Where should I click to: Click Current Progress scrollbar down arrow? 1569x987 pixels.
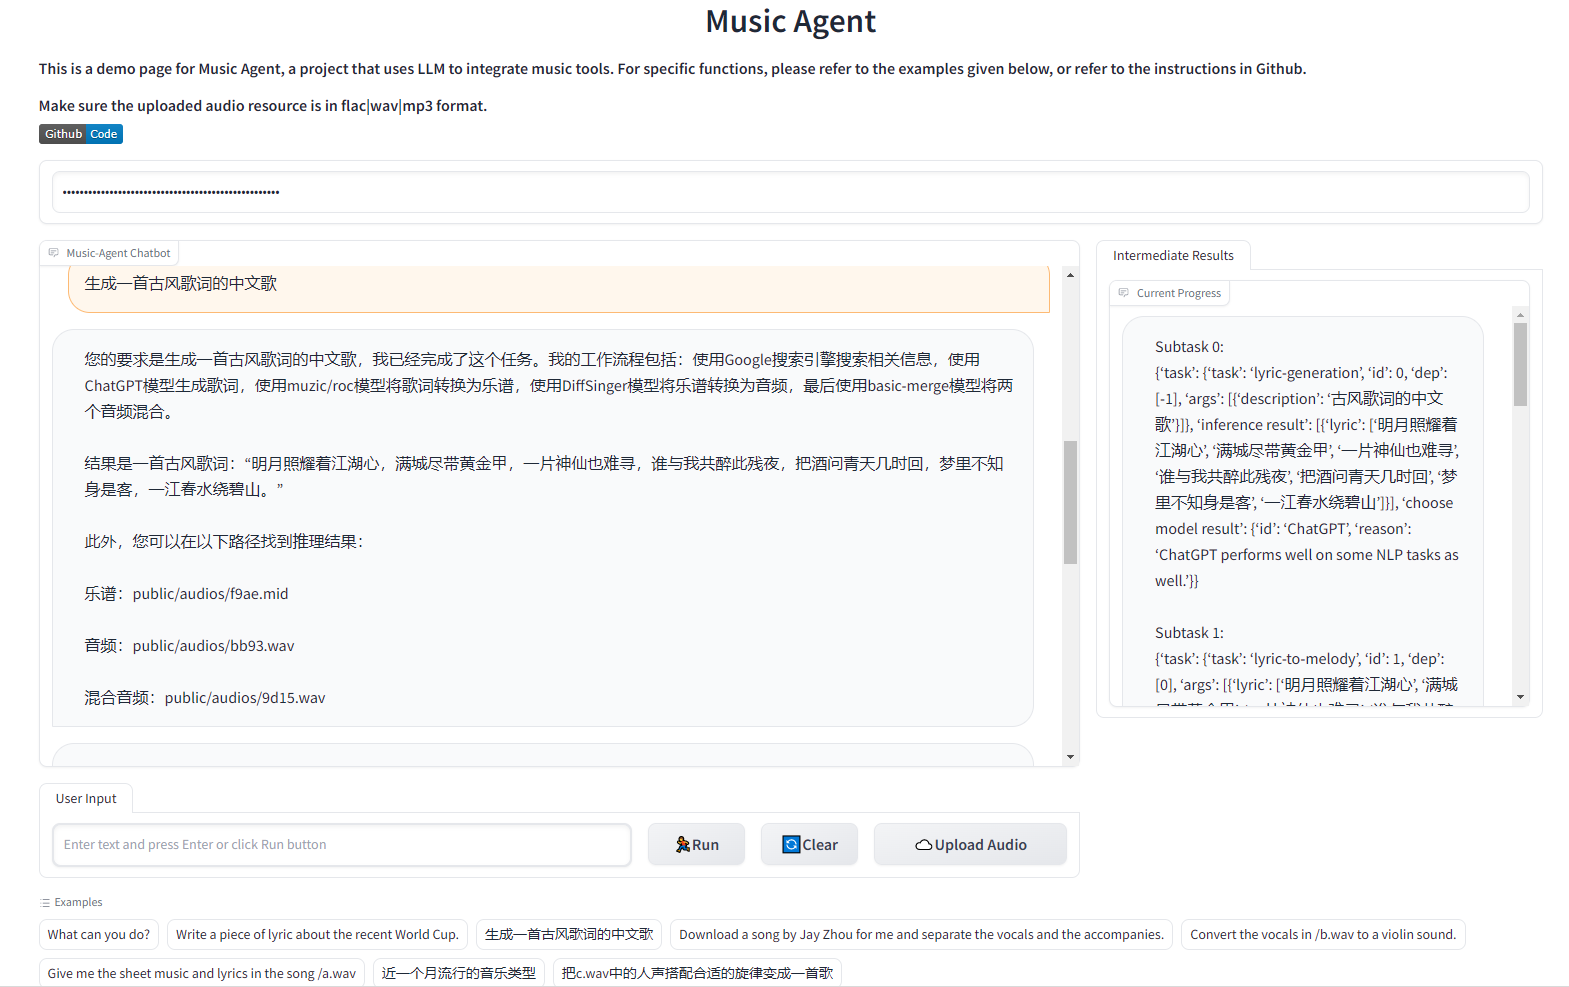pos(1520,697)
